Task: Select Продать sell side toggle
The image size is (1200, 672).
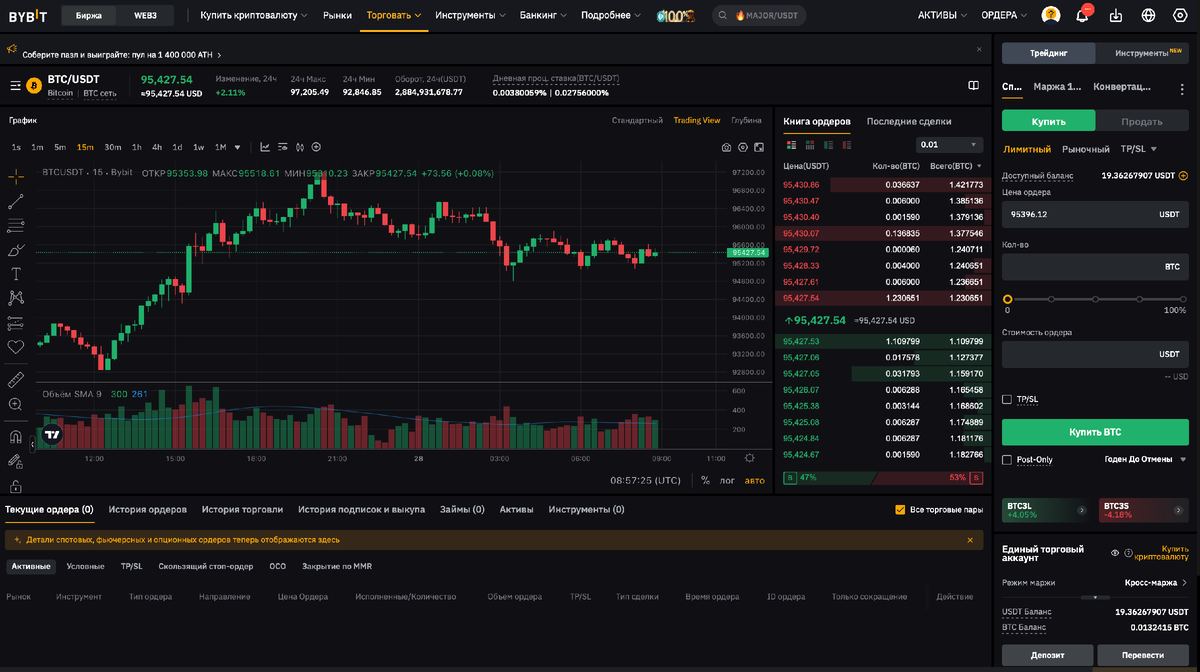Action: (1142, 121)
